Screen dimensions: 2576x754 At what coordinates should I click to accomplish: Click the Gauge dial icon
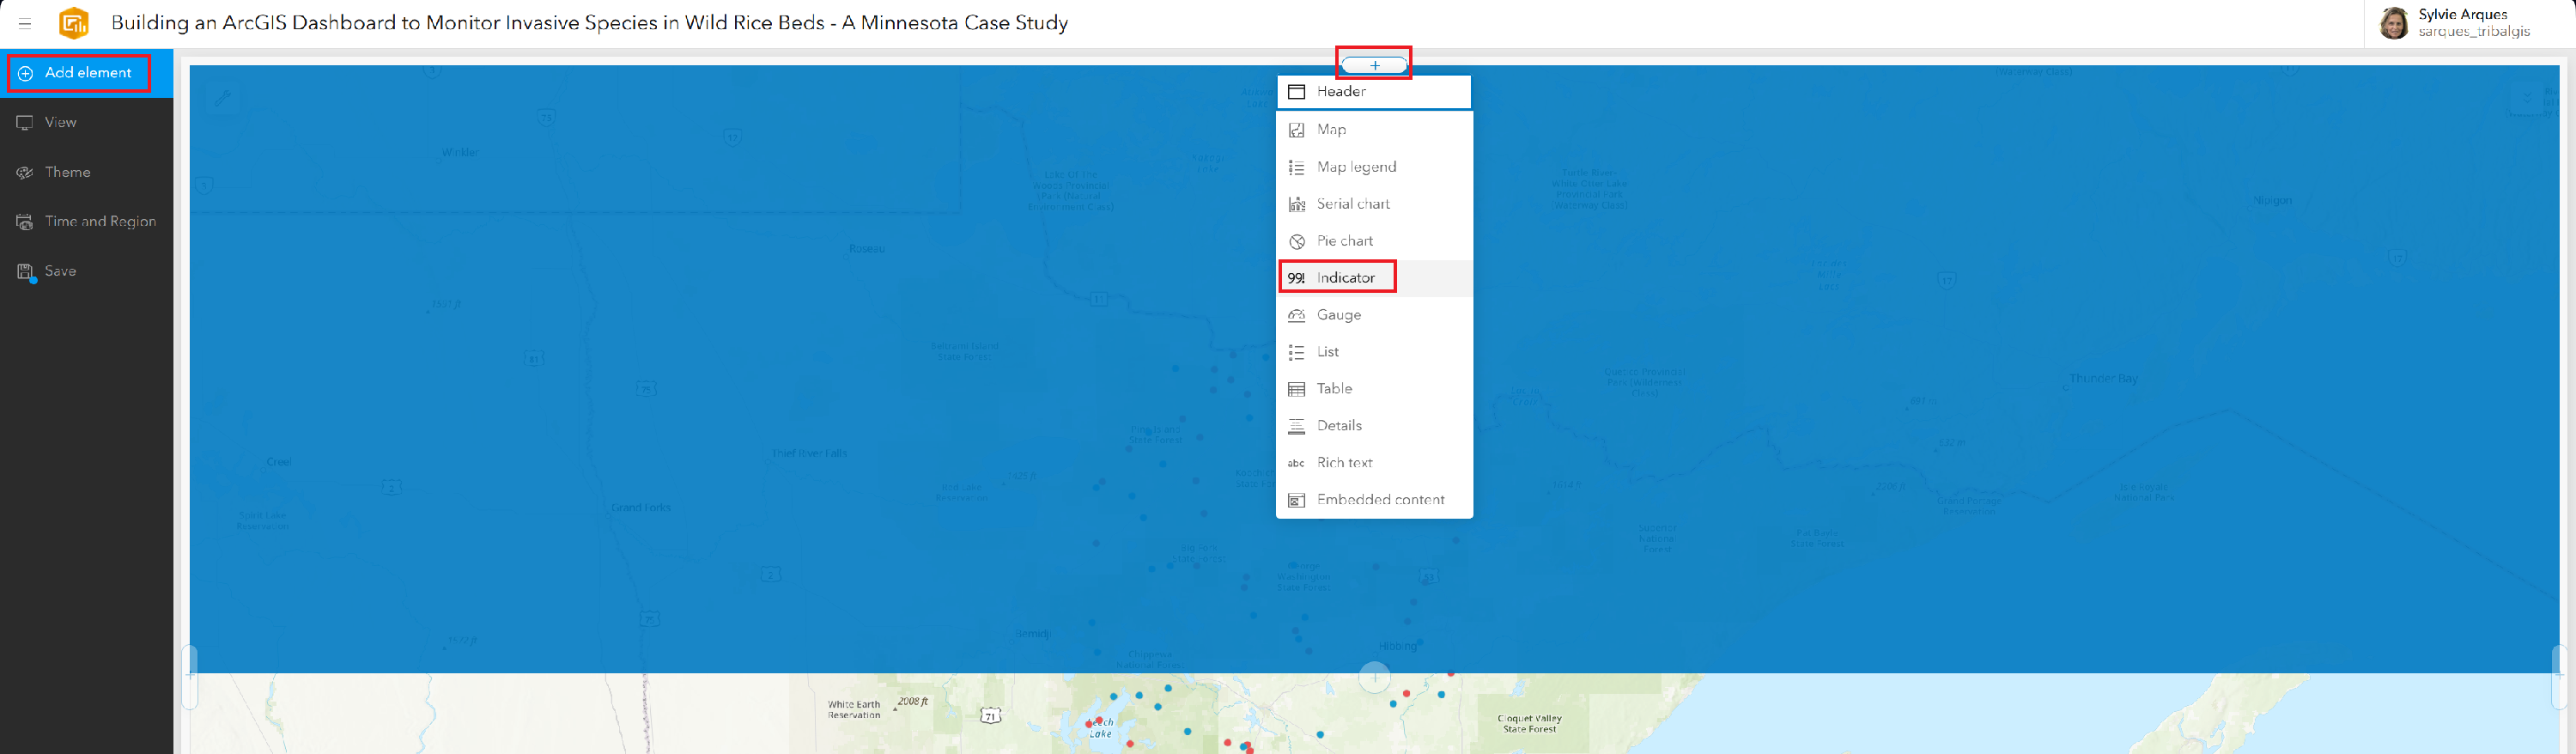[x=1297, y=315]
